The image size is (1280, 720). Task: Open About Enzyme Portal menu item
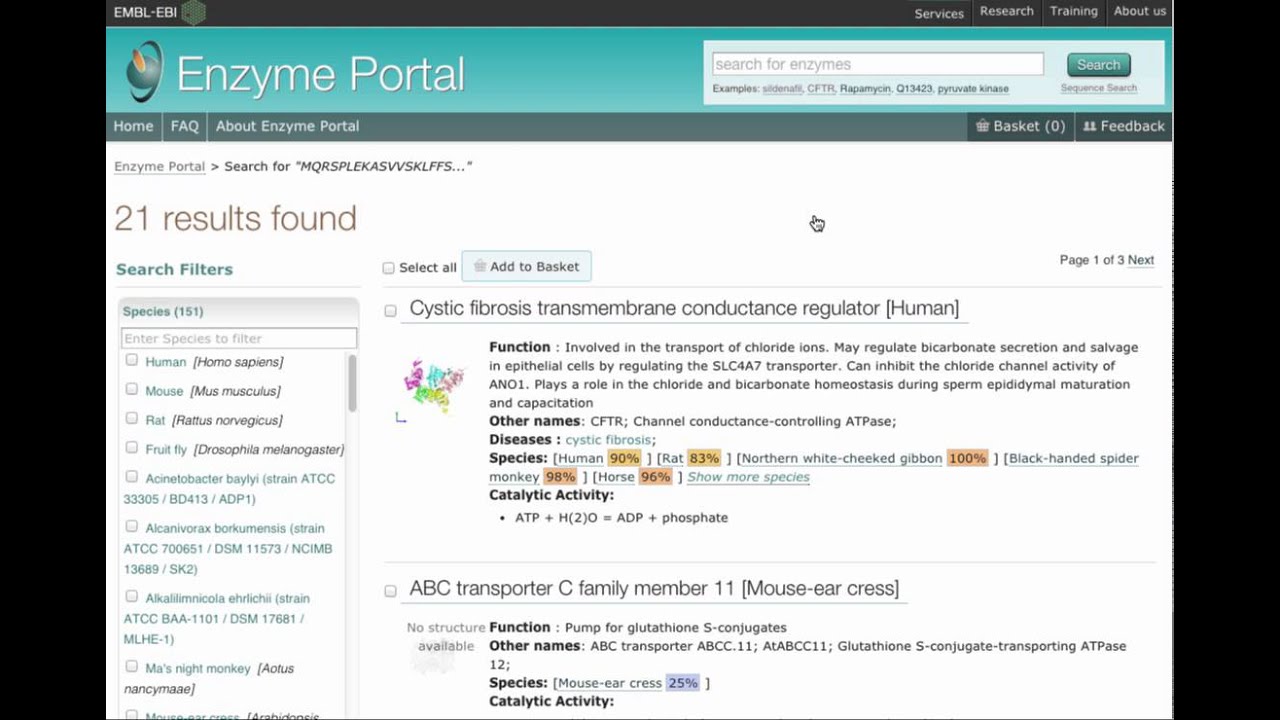coord(287,126)
